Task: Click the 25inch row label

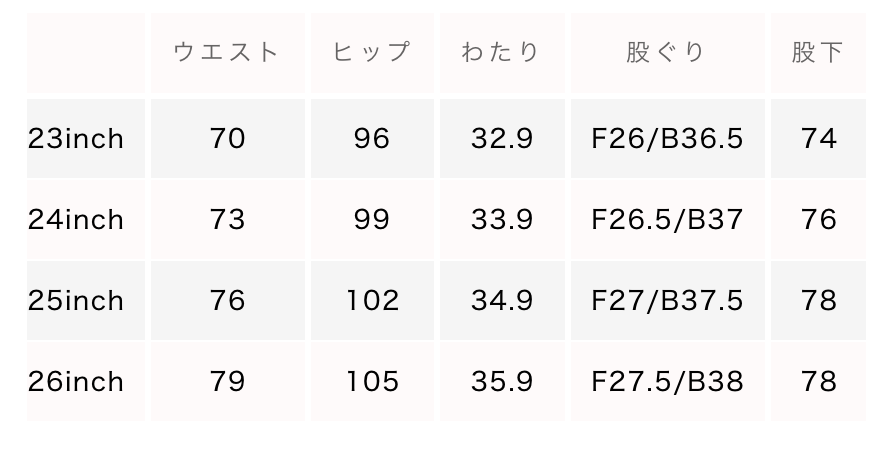Action: (x=76, y=301)
